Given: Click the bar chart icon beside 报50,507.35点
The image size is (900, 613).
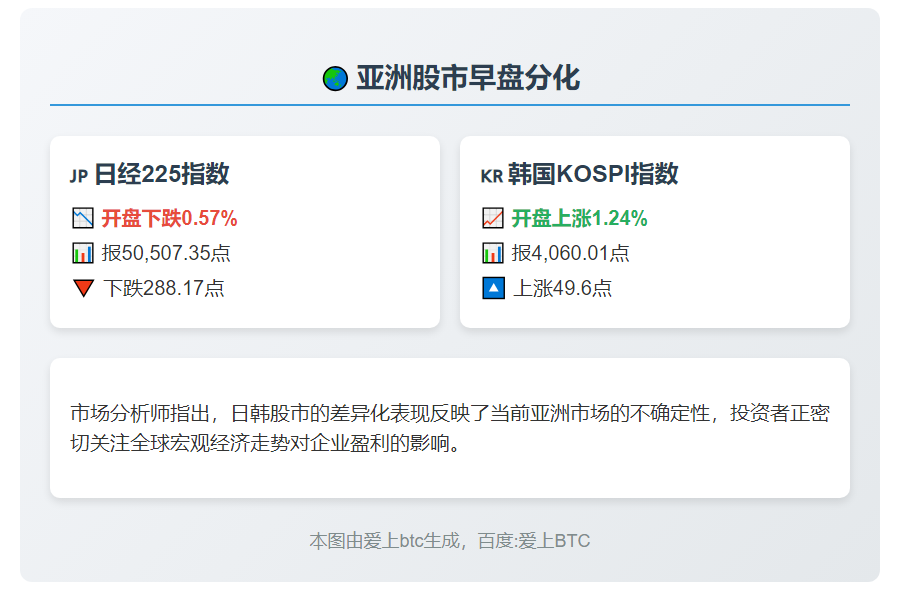Looking at the screenshot, I should click(x=83, y=253).
